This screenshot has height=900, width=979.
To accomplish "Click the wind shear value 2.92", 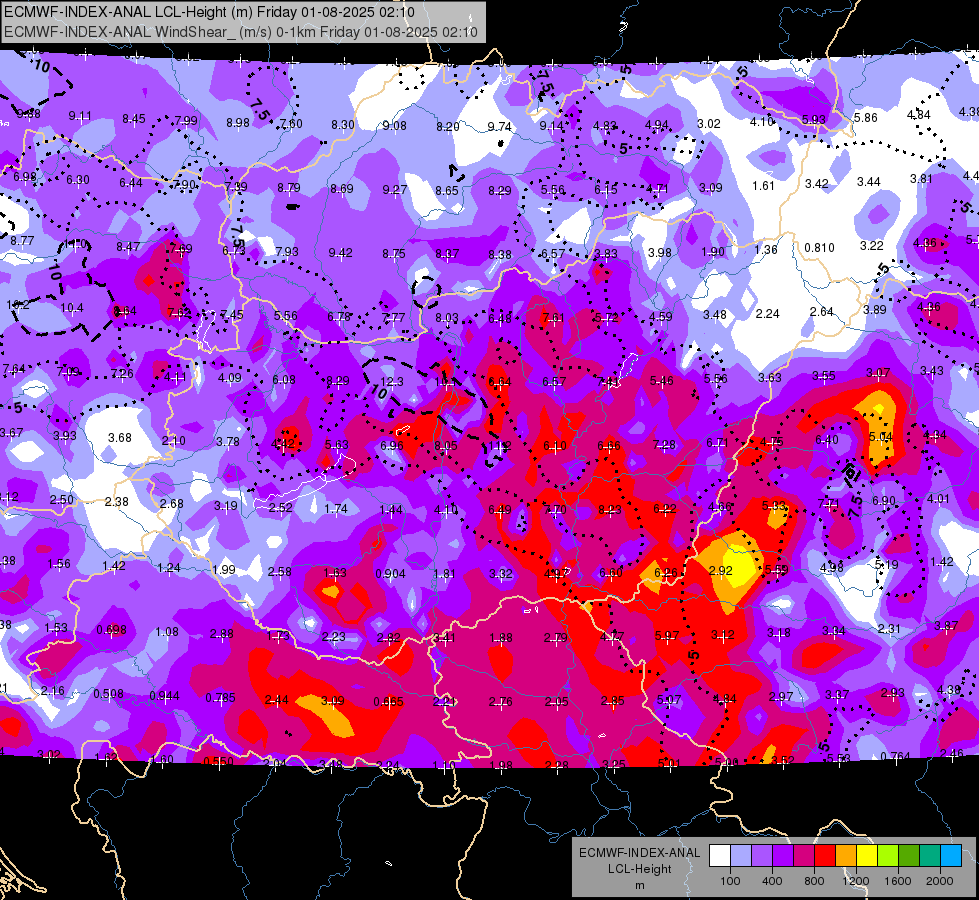I will pos(721,570).
